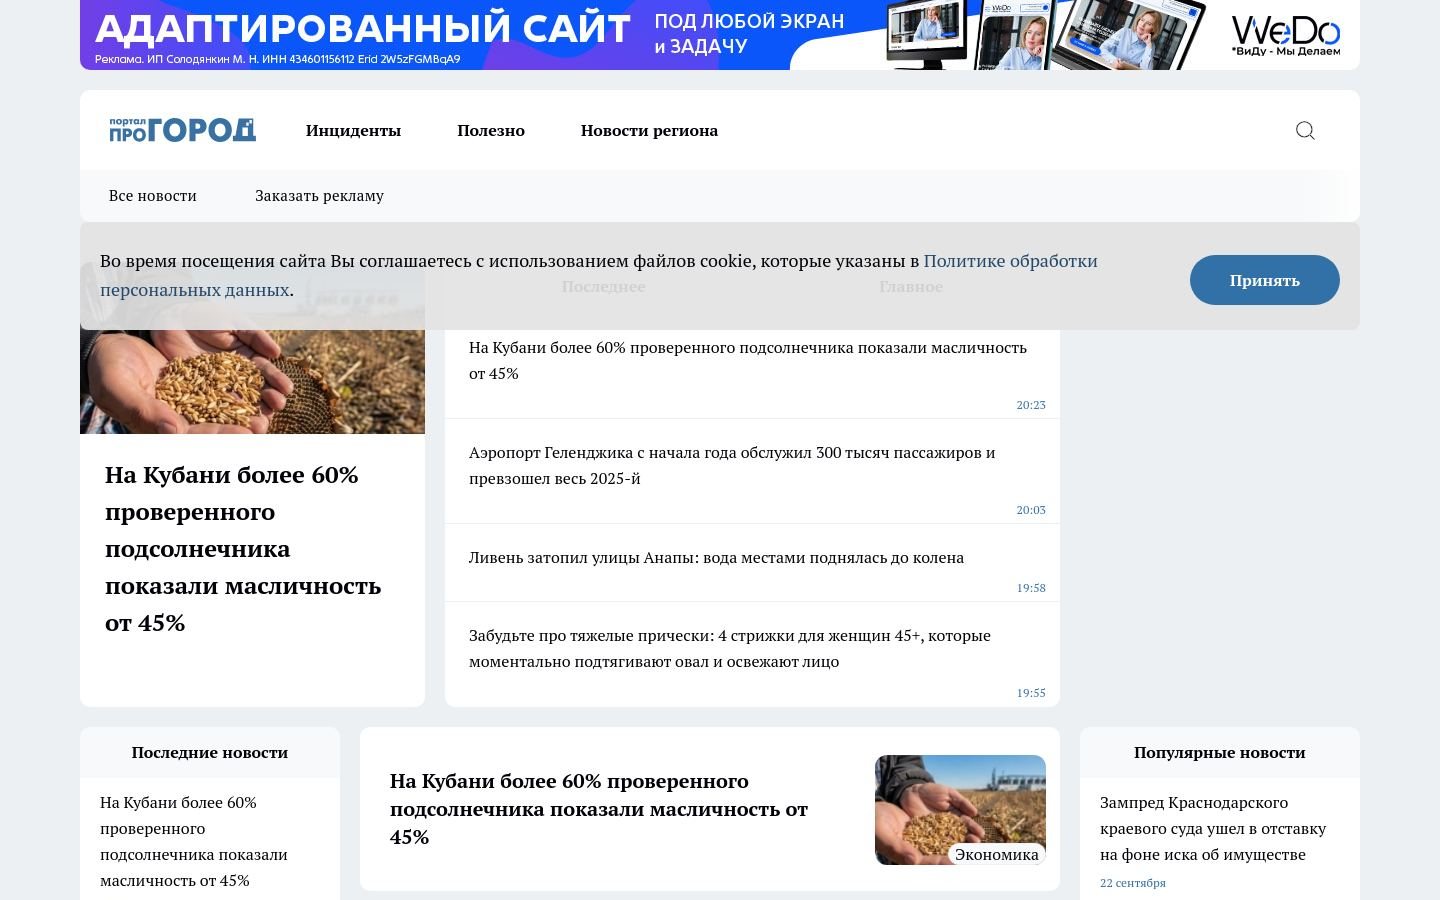Click the Популярные новости heading
Viewport: 1440px width, 900px height.
[x=1220, y=752]
